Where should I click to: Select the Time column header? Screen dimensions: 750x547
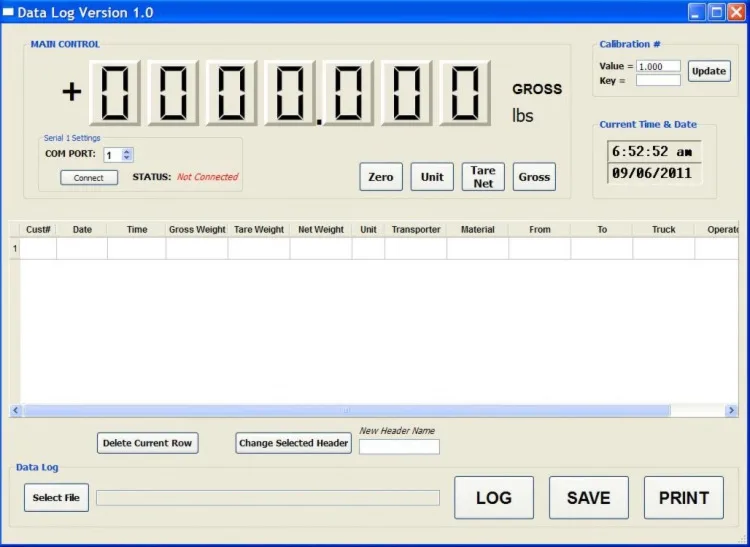137,230
